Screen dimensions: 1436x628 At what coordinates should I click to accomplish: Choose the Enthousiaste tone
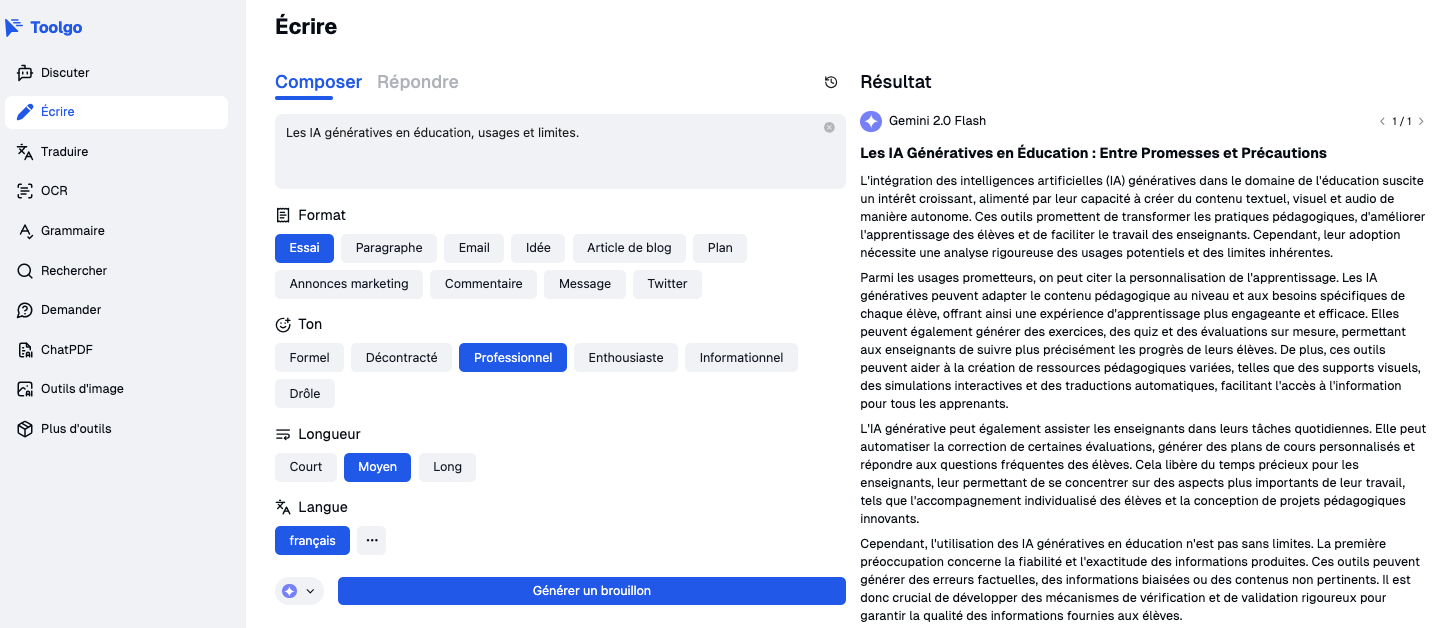[625, 358]
